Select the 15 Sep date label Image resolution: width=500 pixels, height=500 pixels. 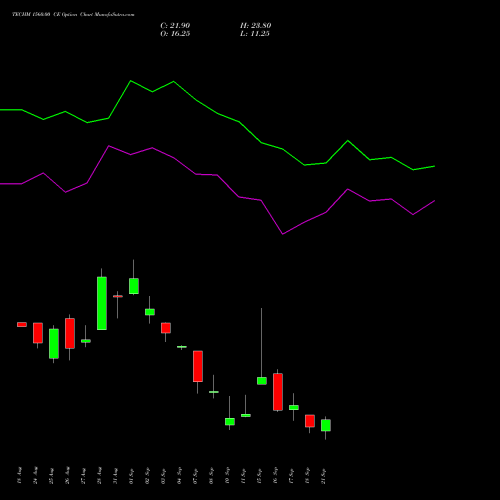259,476
